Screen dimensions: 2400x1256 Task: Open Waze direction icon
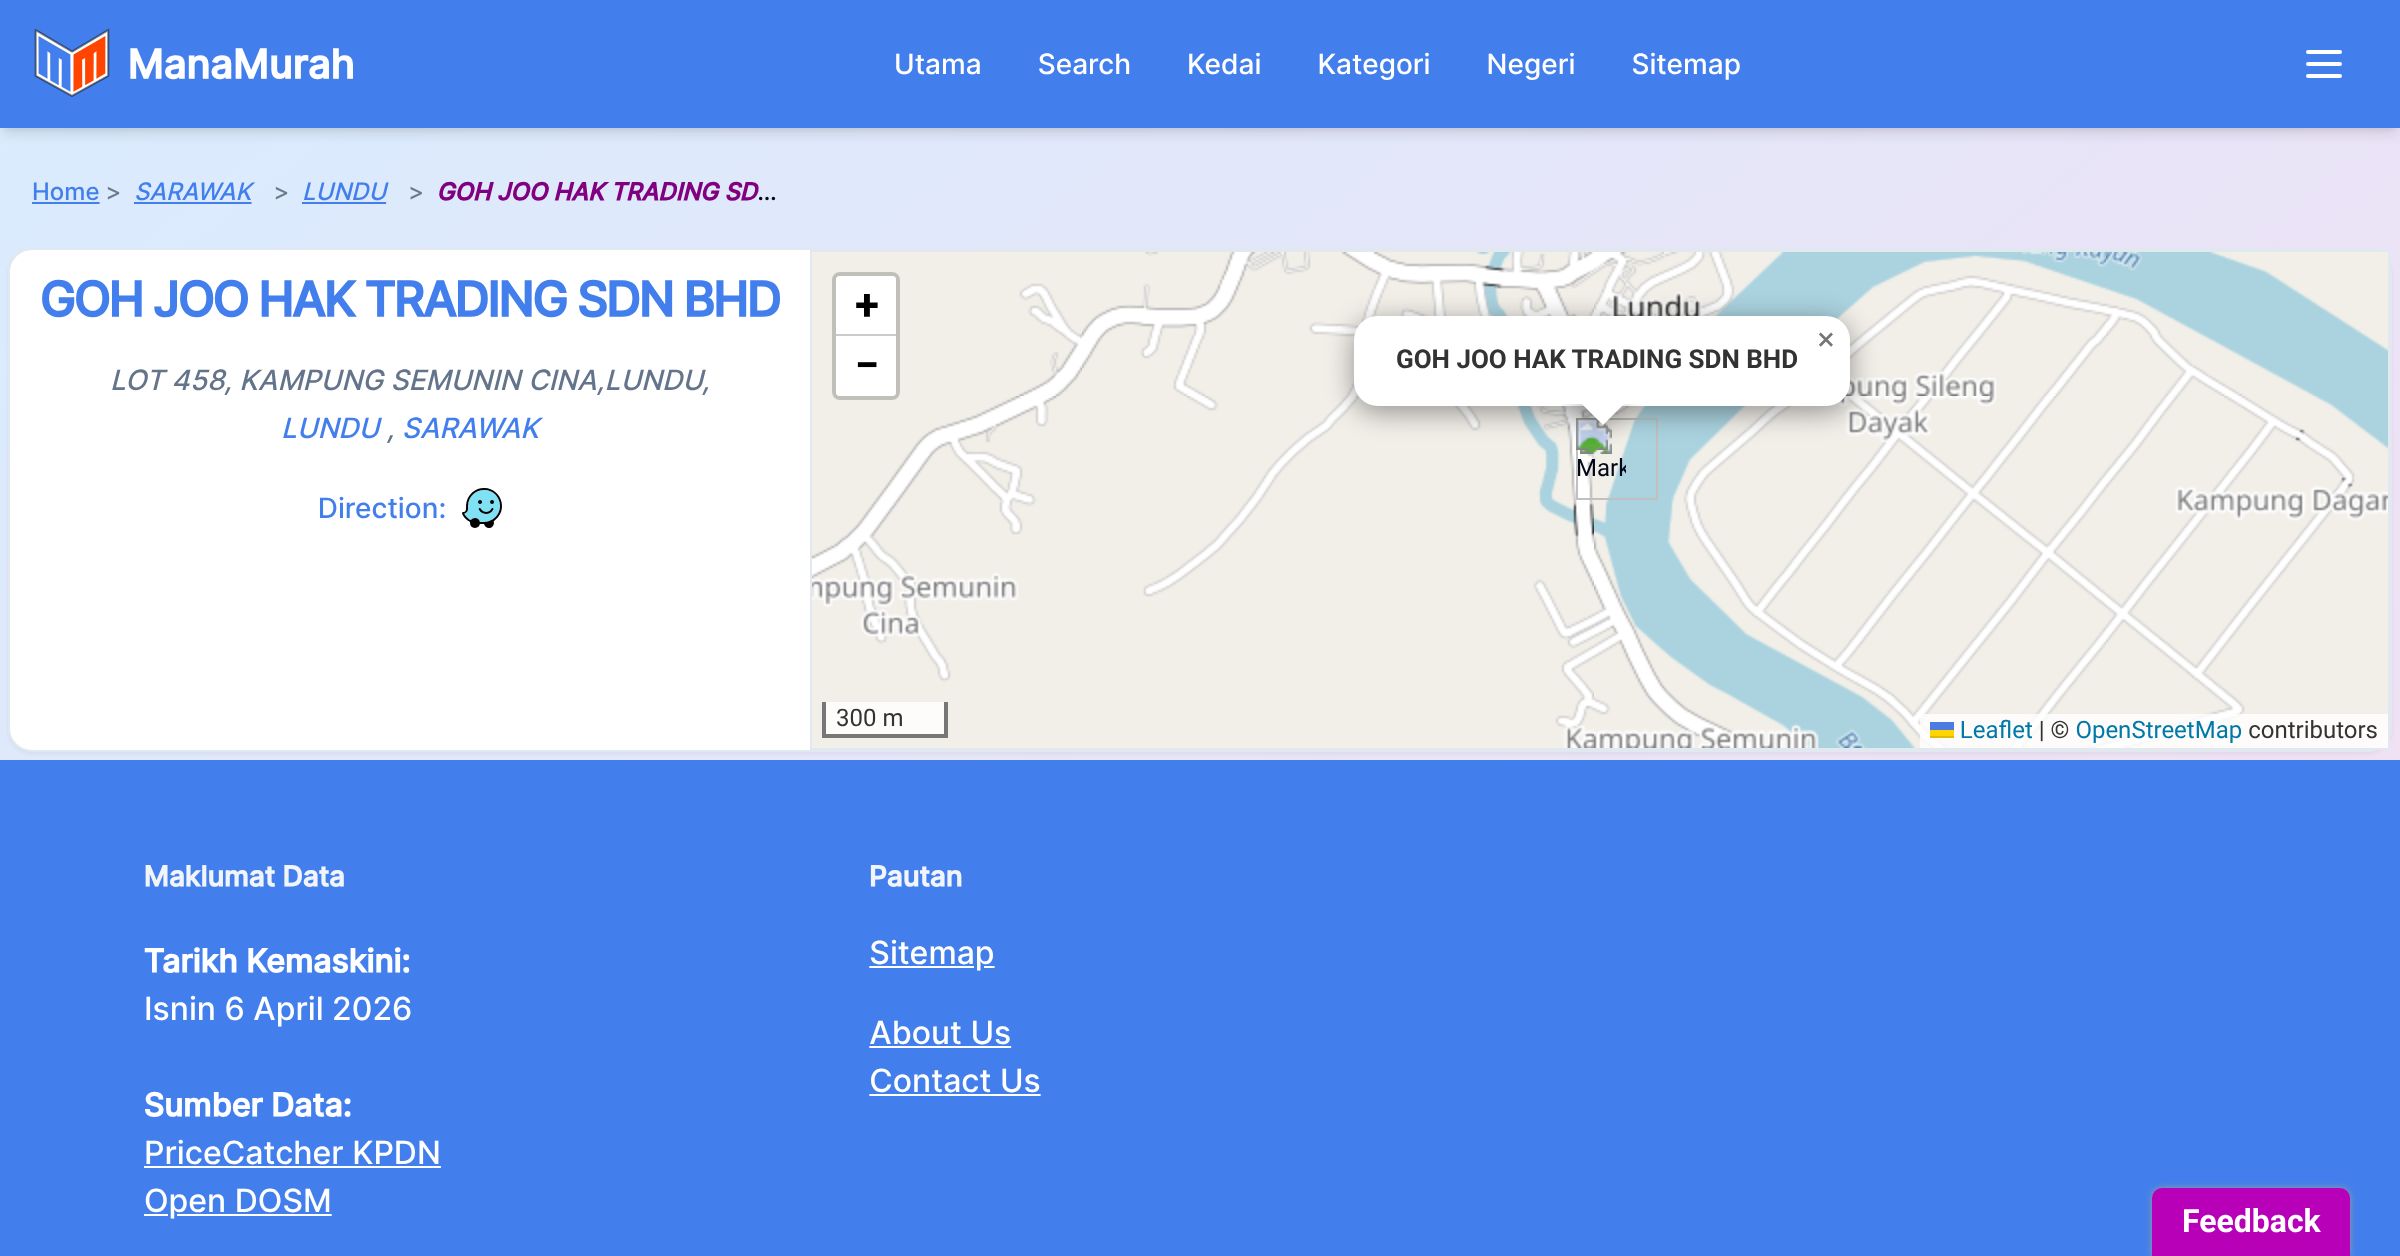pos(482,508)
